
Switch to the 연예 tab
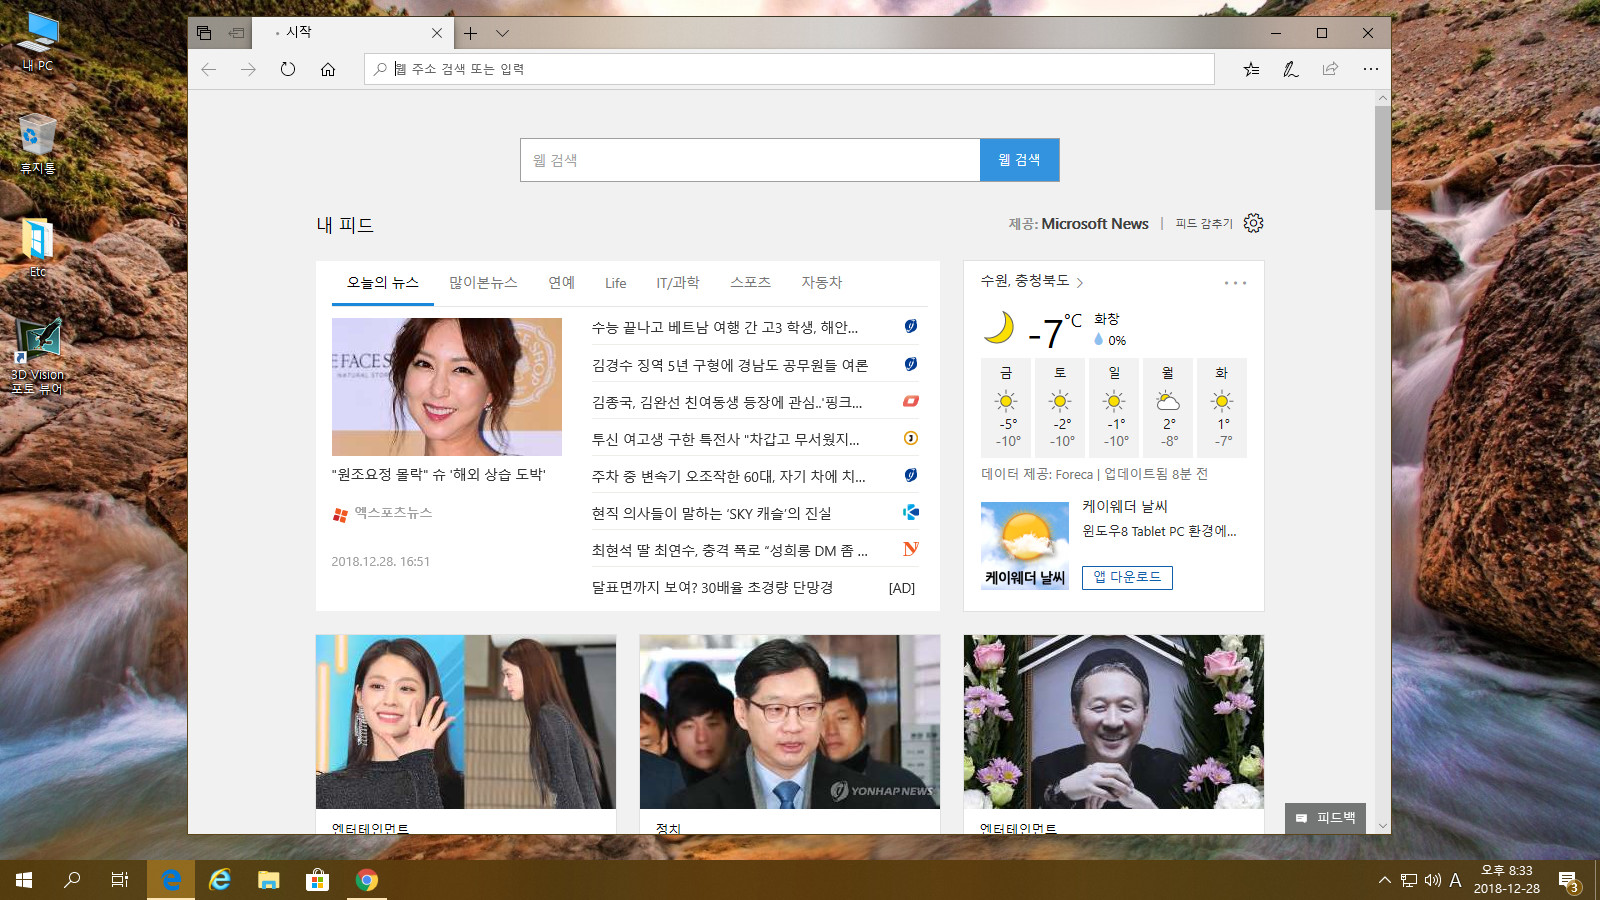tap(561, 283)
